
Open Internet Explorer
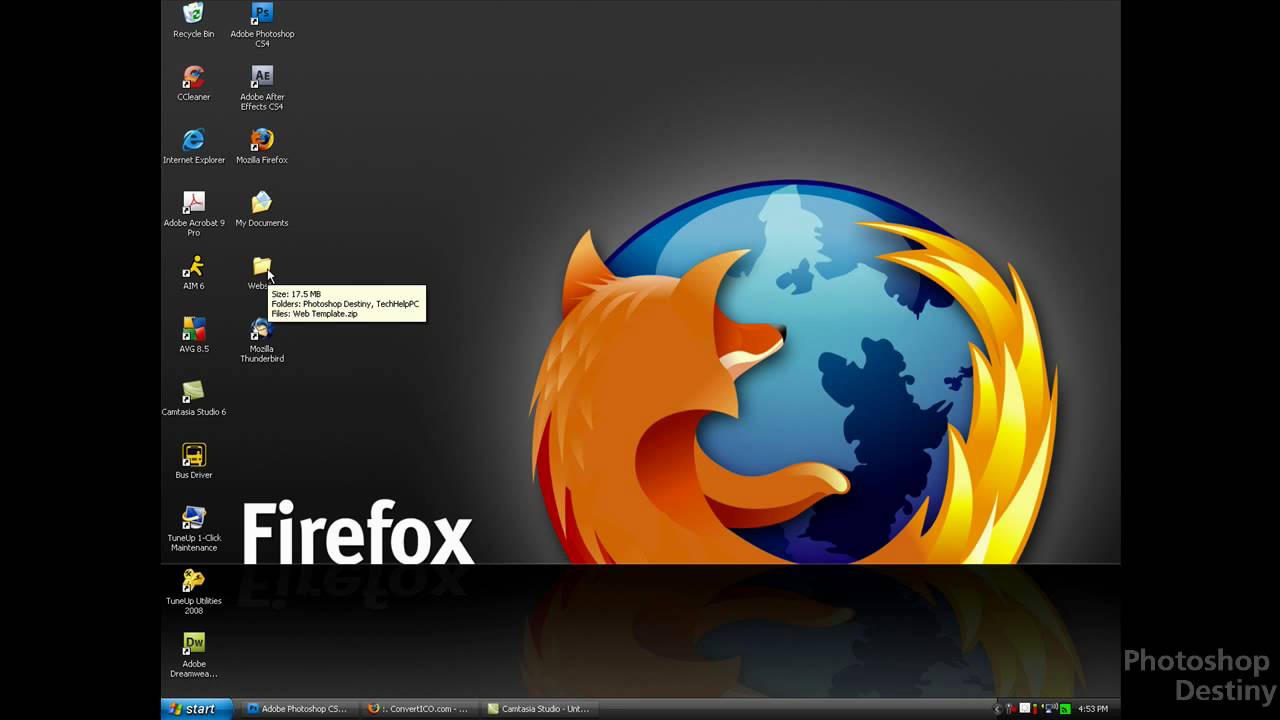pyautogui.click(x=193, y=140)
